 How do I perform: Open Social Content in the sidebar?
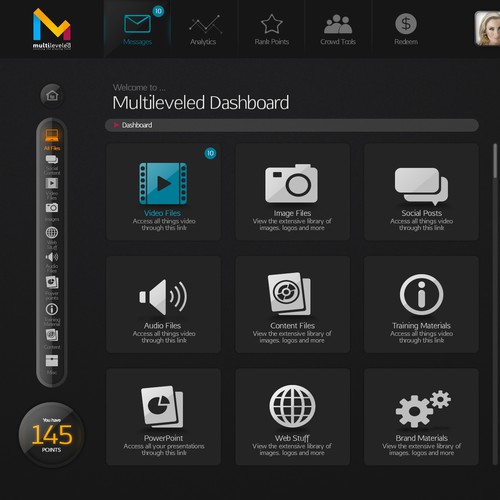52,165
